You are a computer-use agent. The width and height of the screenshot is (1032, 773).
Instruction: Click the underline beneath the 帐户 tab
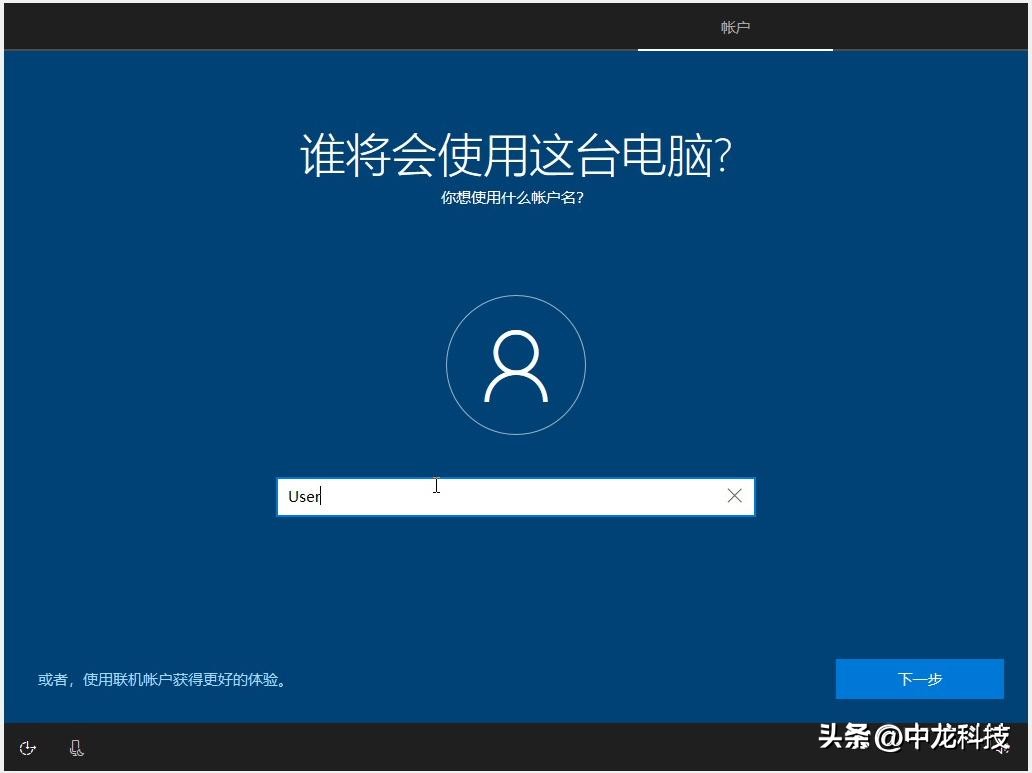click(x=735, y=51)
